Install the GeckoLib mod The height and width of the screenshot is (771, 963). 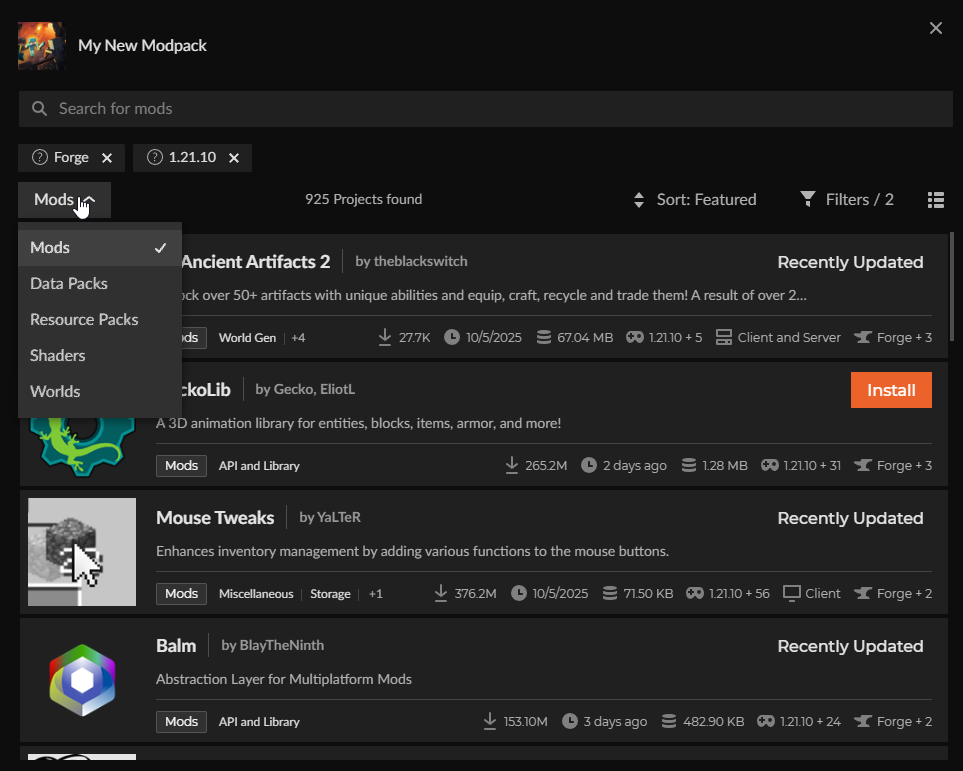891,390
